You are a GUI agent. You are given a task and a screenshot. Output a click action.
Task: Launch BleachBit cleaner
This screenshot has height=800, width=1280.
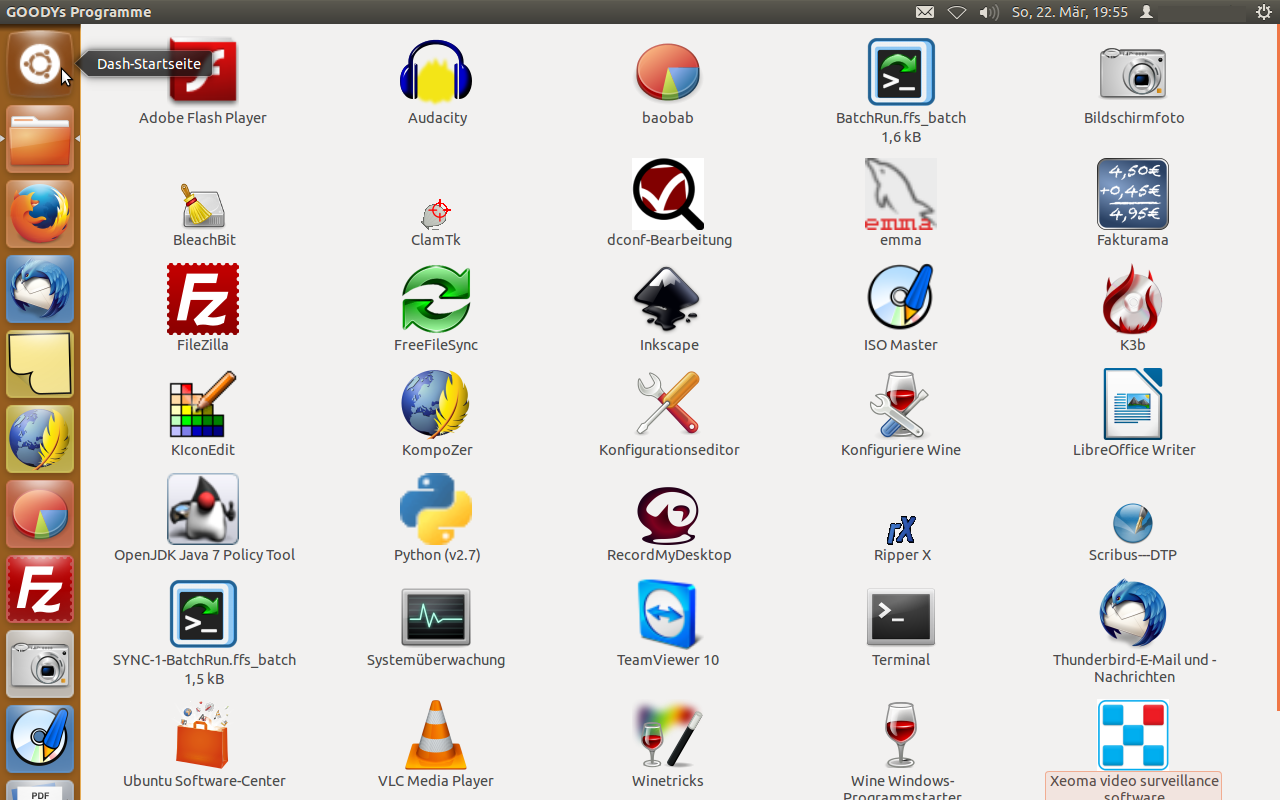tap(204, 206)
